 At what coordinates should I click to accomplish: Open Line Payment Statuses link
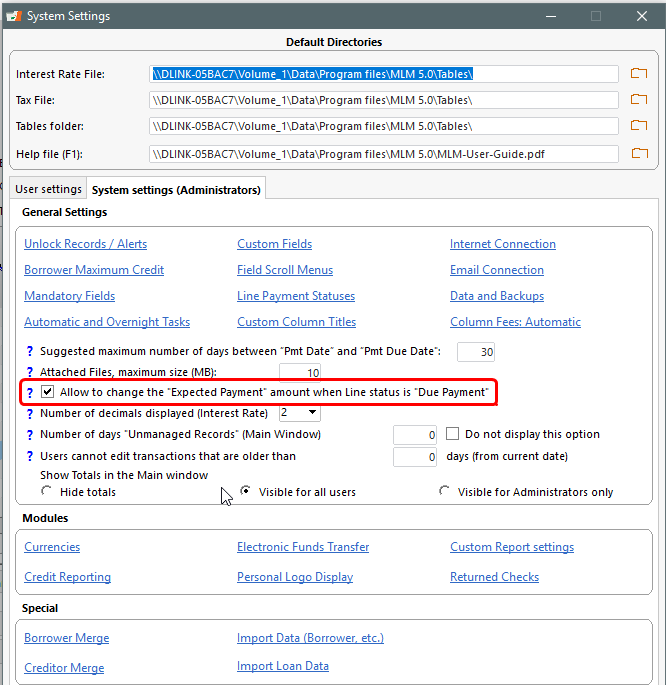pyautogui.click(x=296, y=296)
